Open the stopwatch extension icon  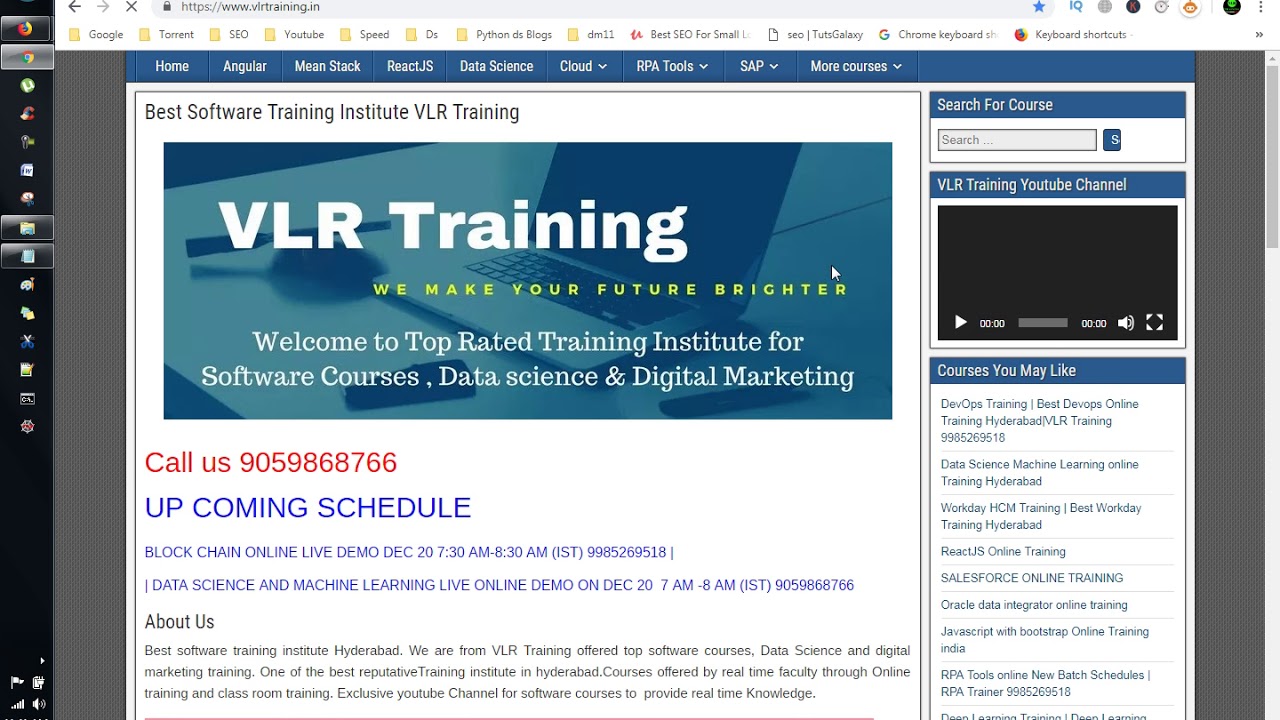tap(1161, 7)
